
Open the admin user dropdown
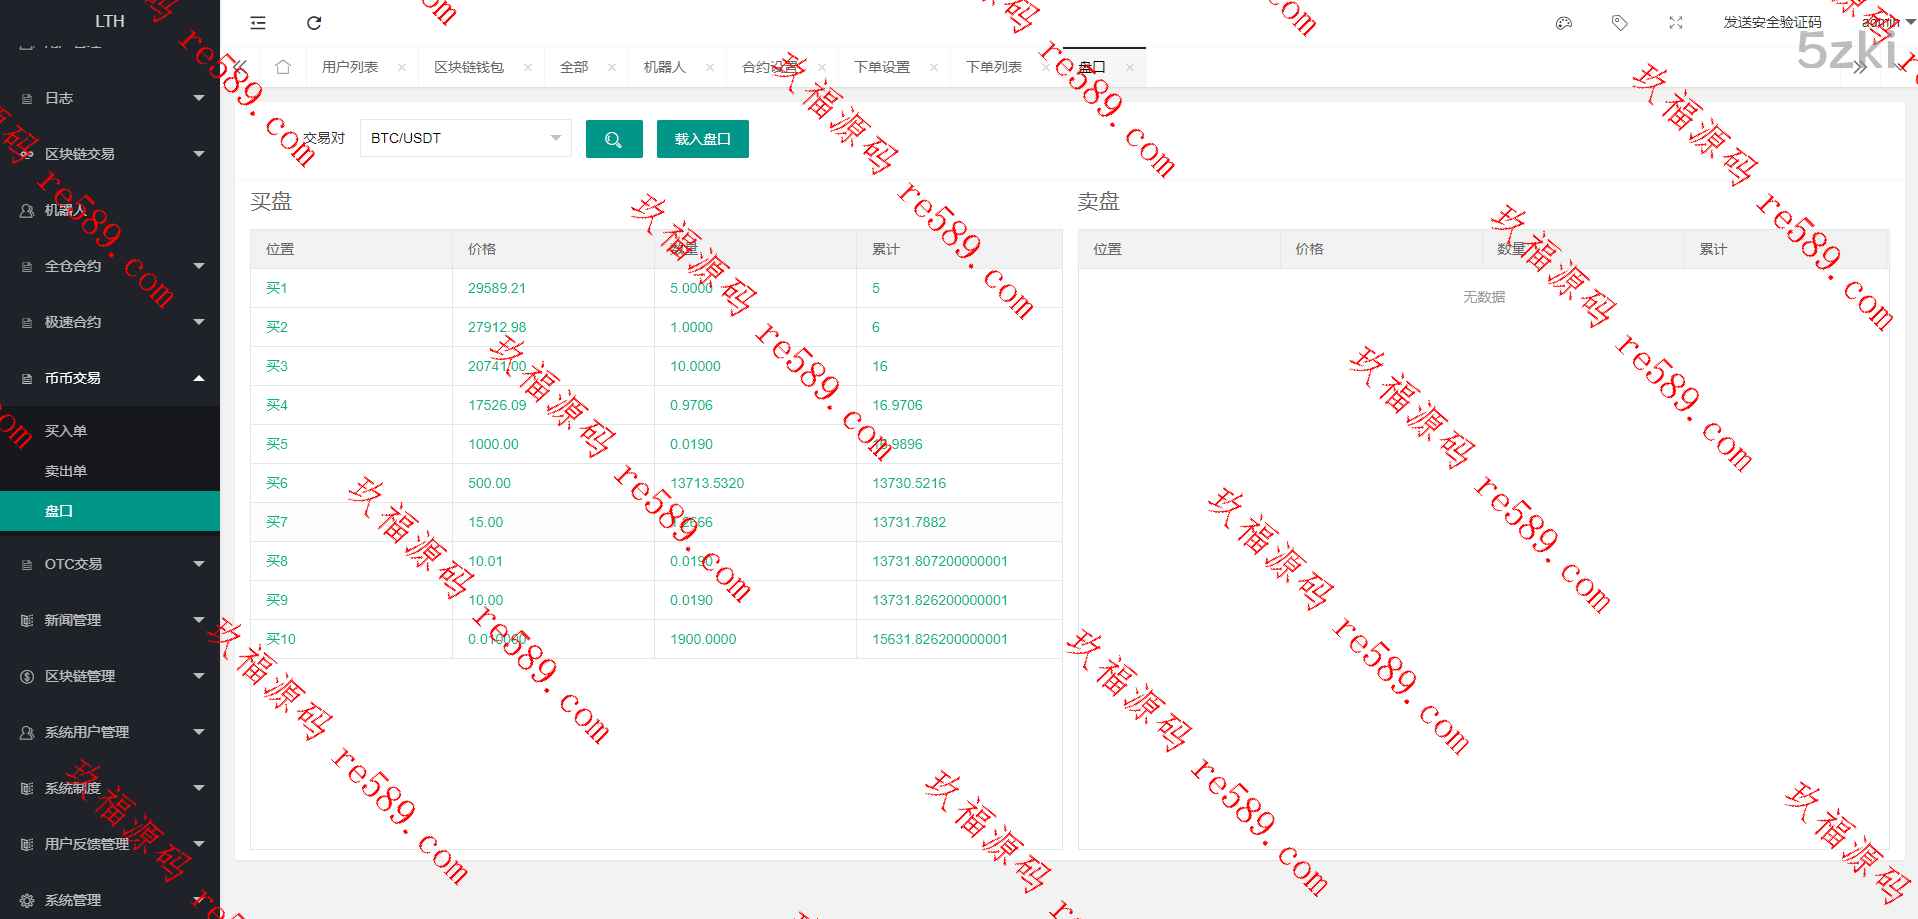(x=1886, y=22)
